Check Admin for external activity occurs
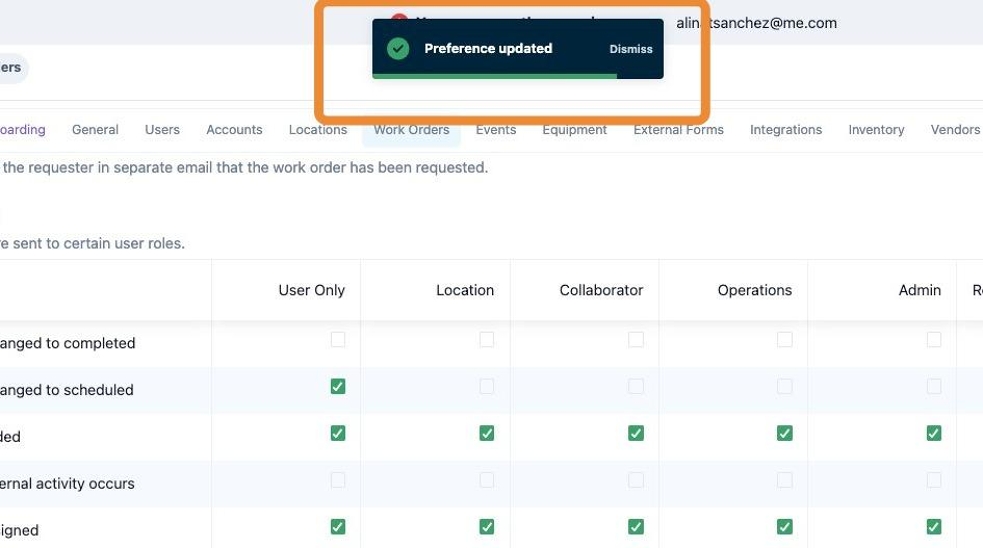 (x=933, y=480)
